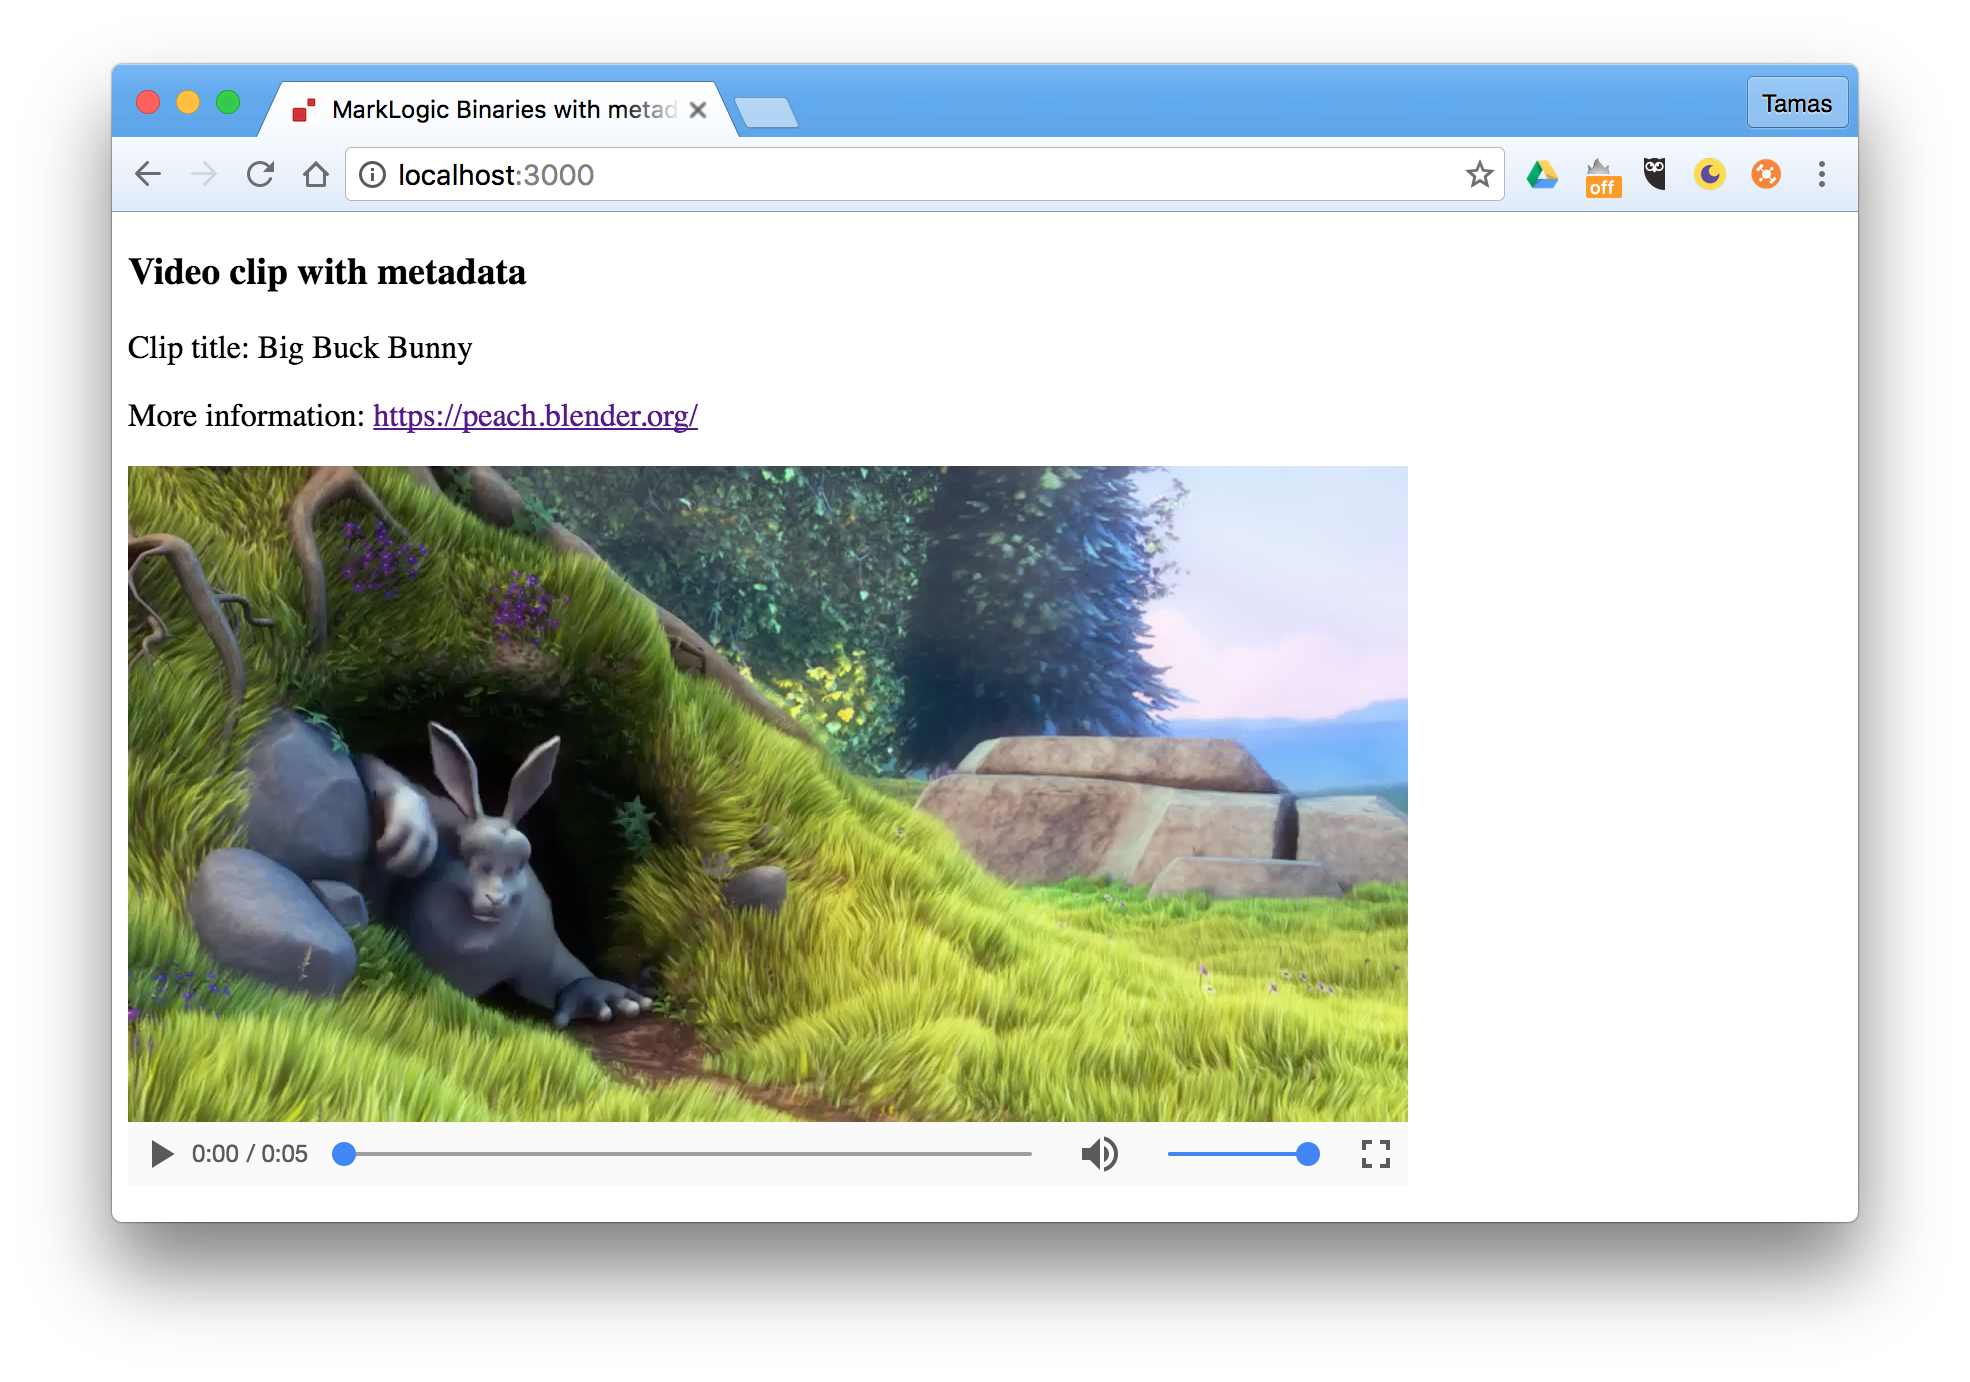Click the yellow moon extension icon
Screen dimensions: 1970x1382
click(1710, 175)
